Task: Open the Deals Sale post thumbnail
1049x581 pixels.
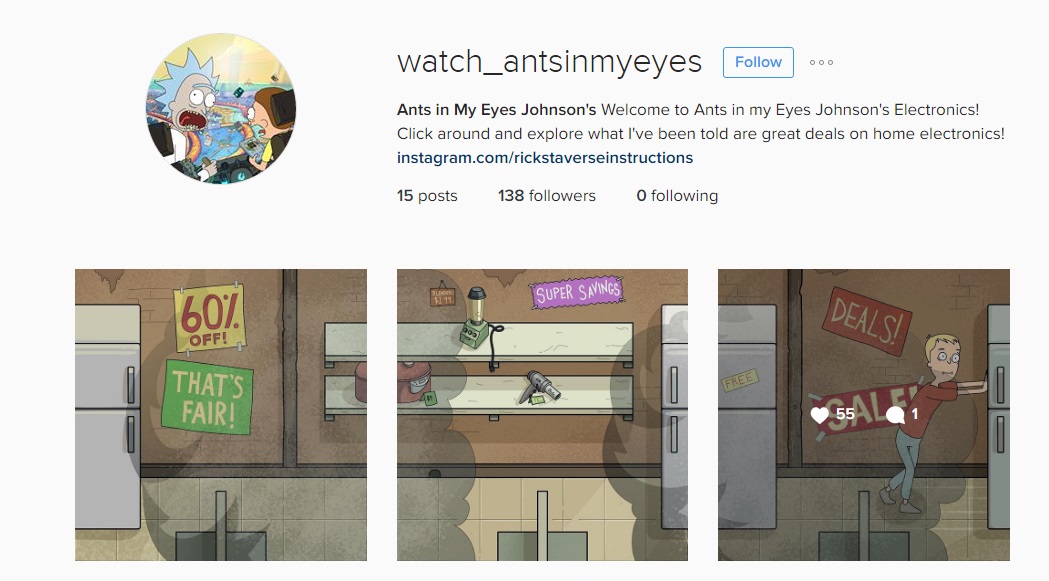Action: 864,415
